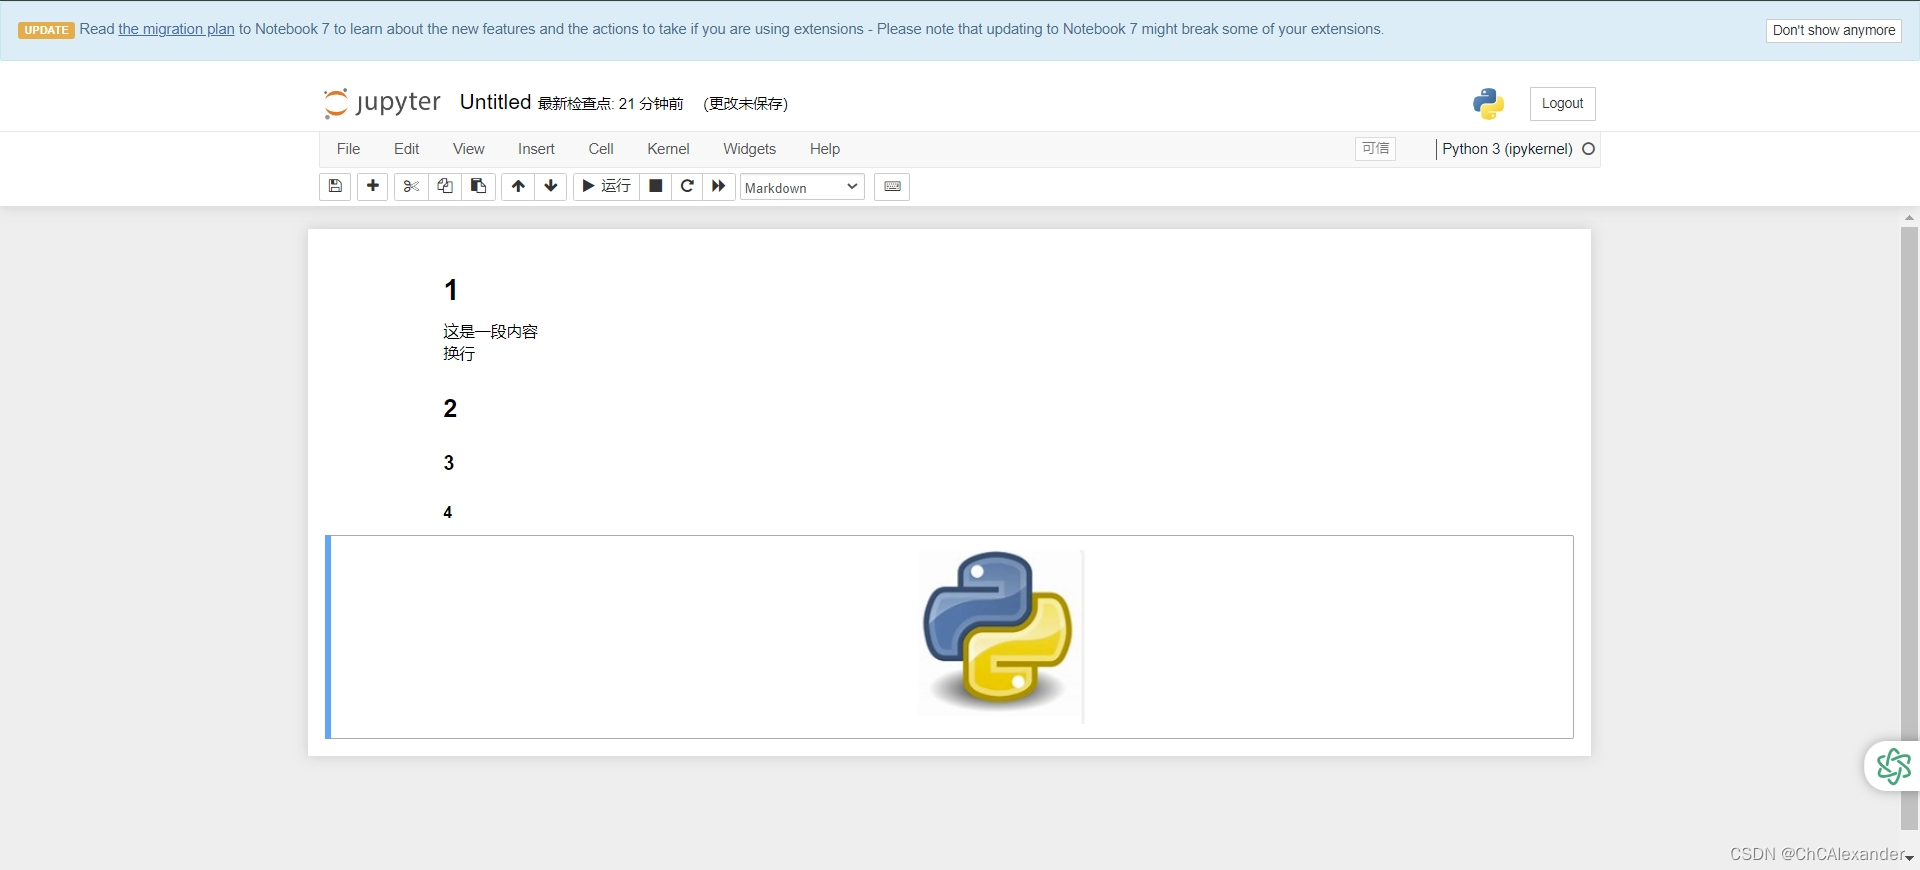The width and height of the screenshot is (1920, 870).
Task: Click the heading 3 in the notebook
Action: (x=449, y=463)
